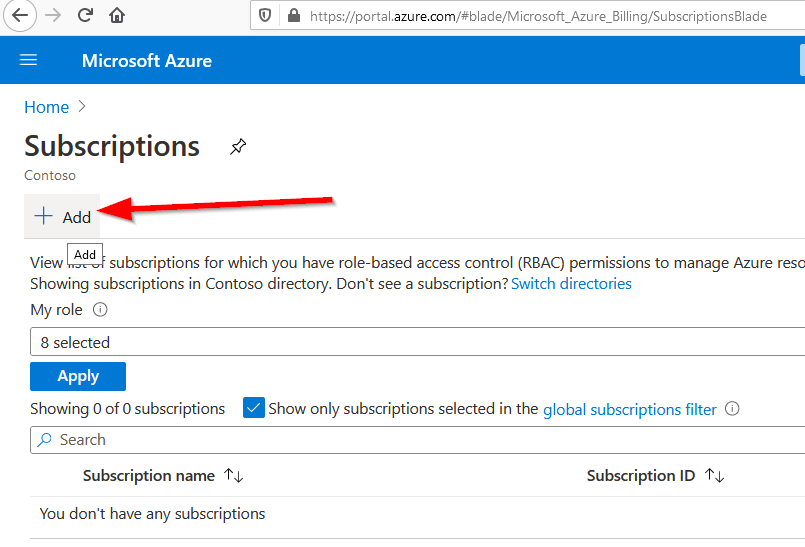Click sort arrows beside Subscription ID
This screenshot has height=547, width=805.
(x=715, y=476)
